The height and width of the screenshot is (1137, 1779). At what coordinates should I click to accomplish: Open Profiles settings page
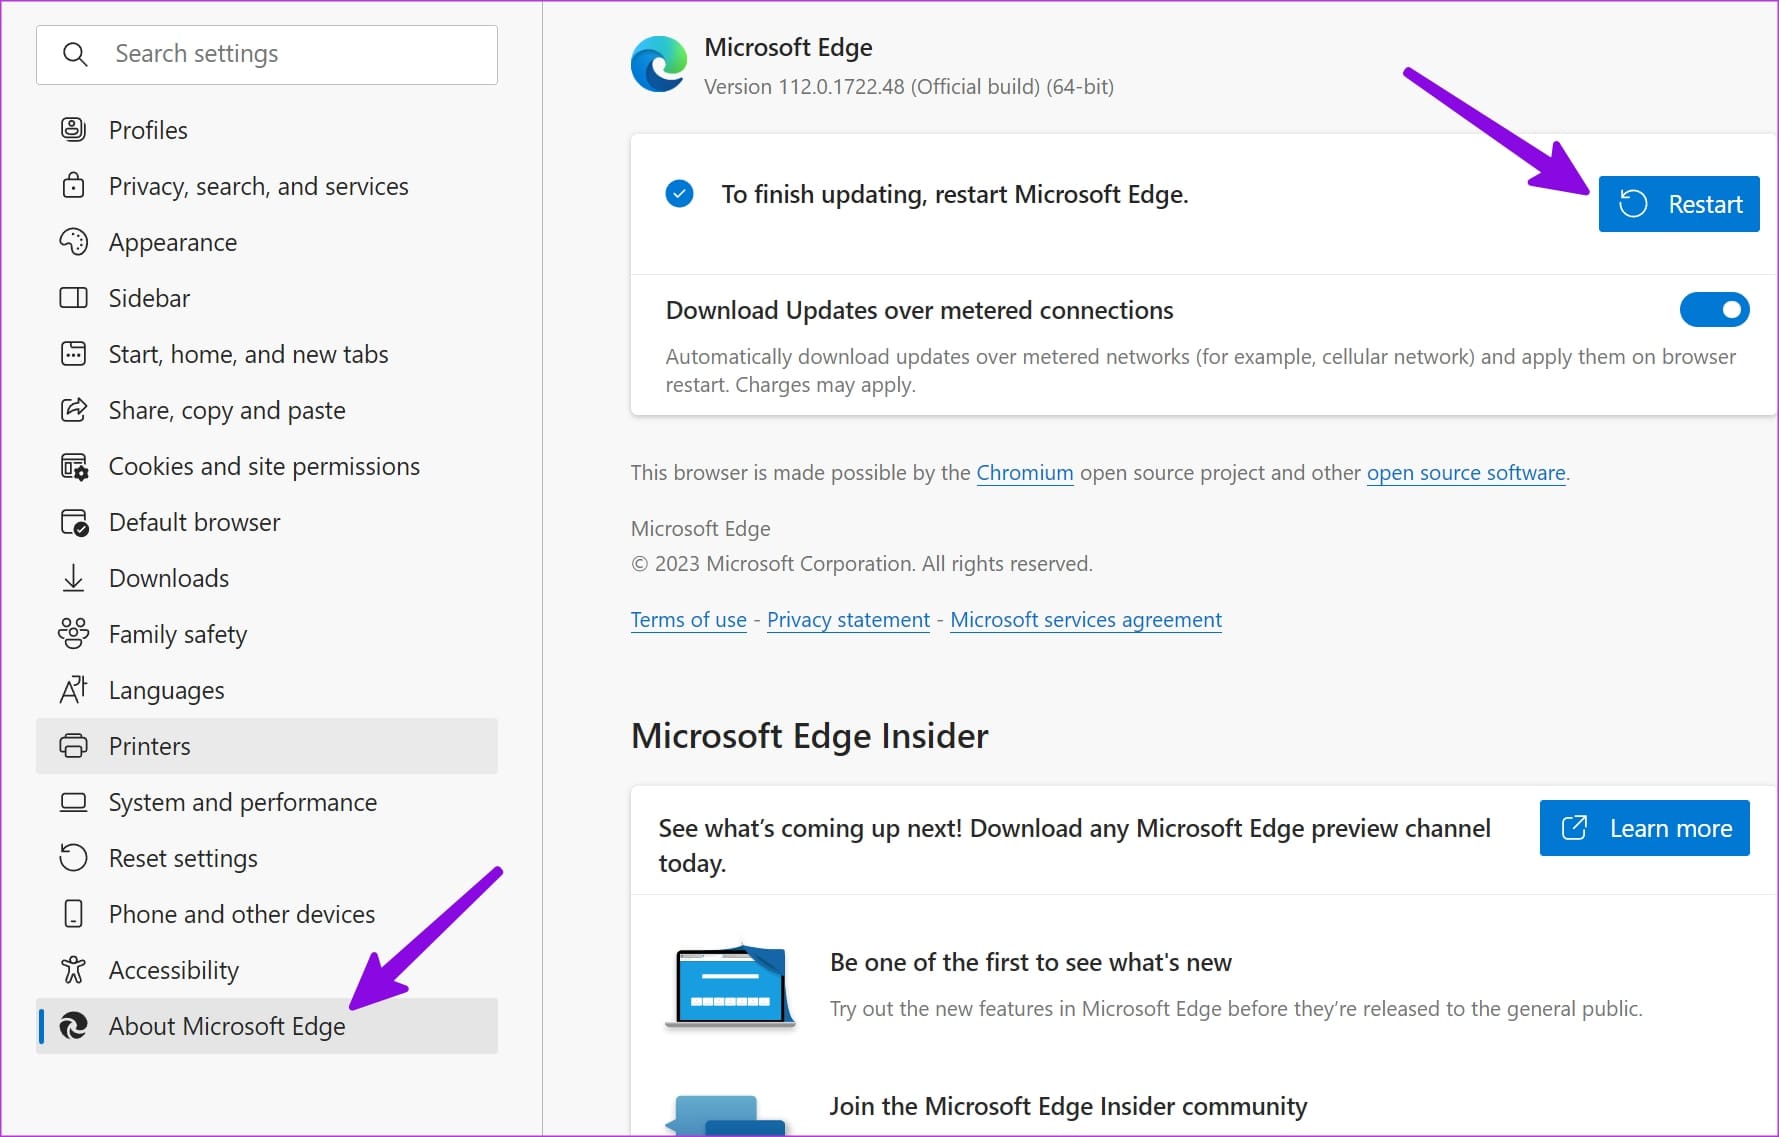267,130
